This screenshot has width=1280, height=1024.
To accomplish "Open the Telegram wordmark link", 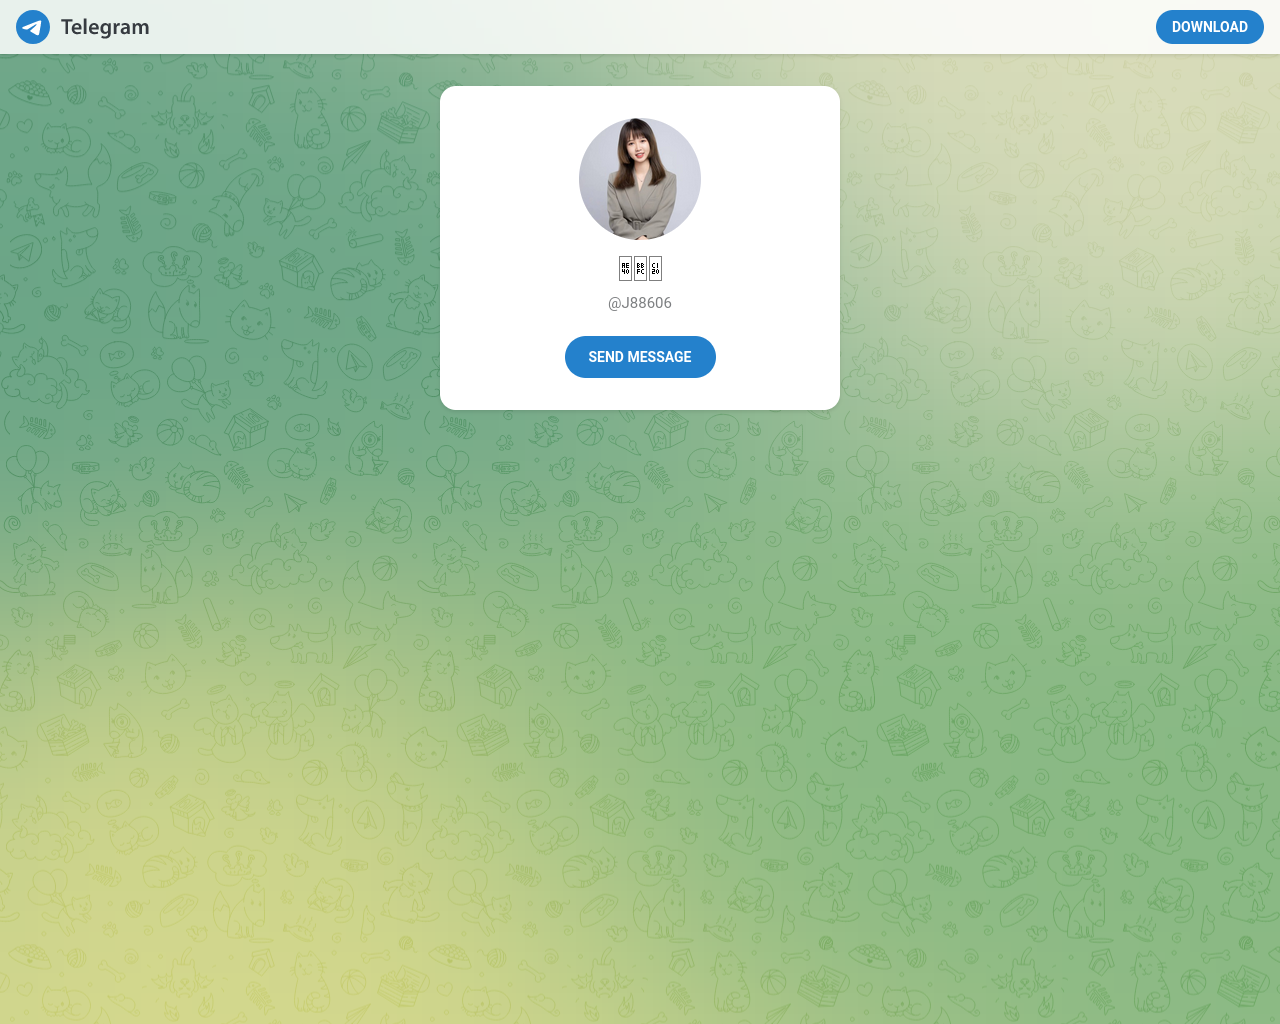I will [105, 27].
